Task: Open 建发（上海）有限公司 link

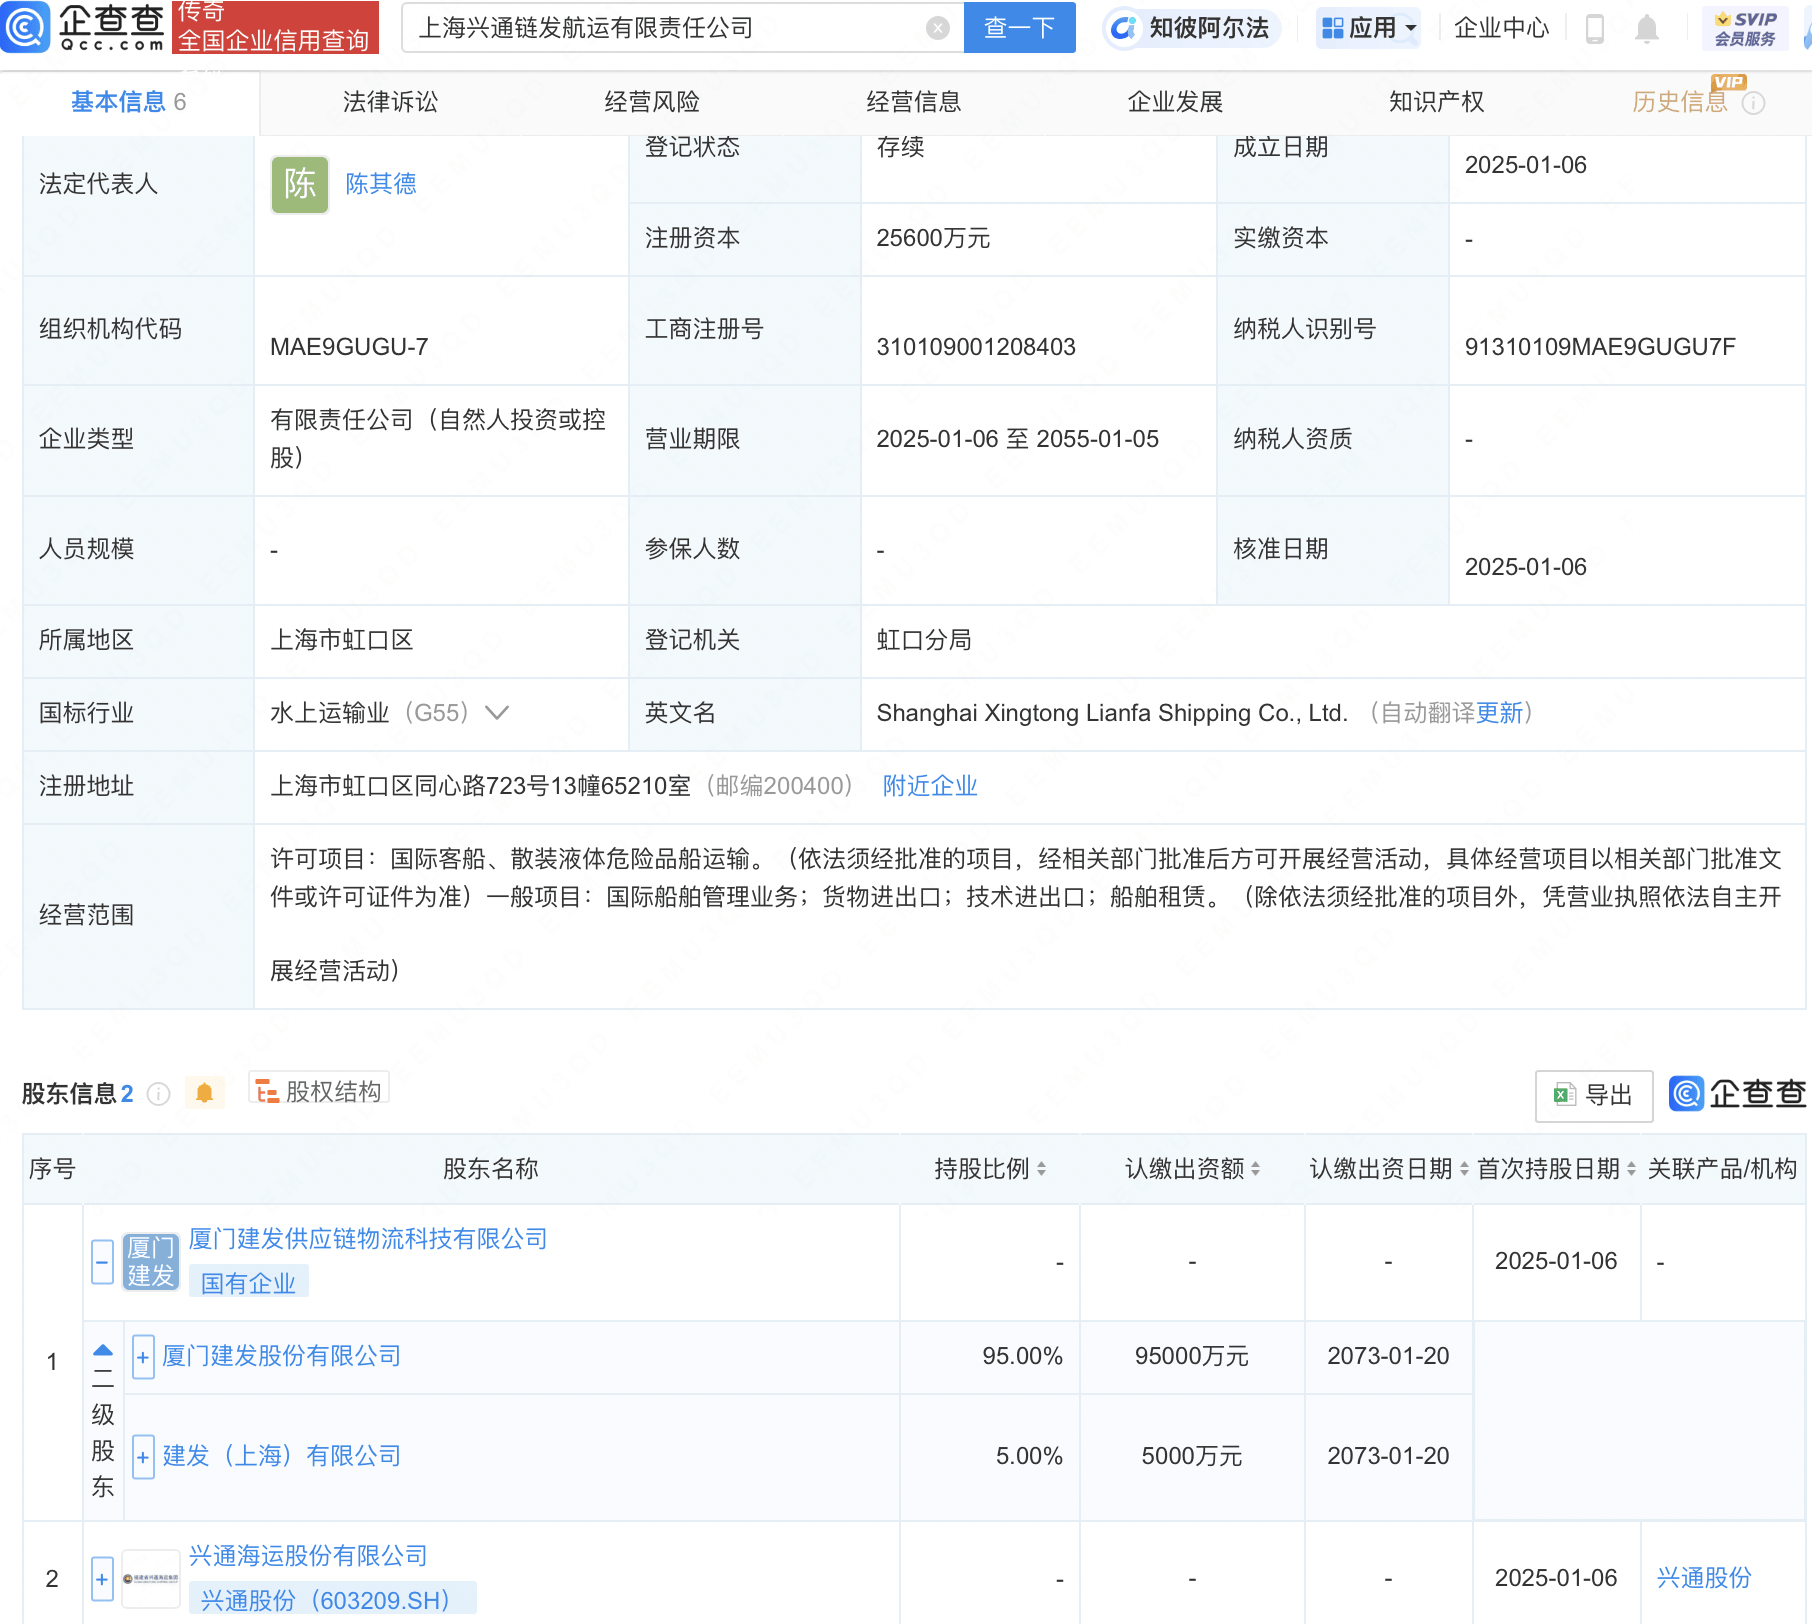Action: coord(281,1456)
